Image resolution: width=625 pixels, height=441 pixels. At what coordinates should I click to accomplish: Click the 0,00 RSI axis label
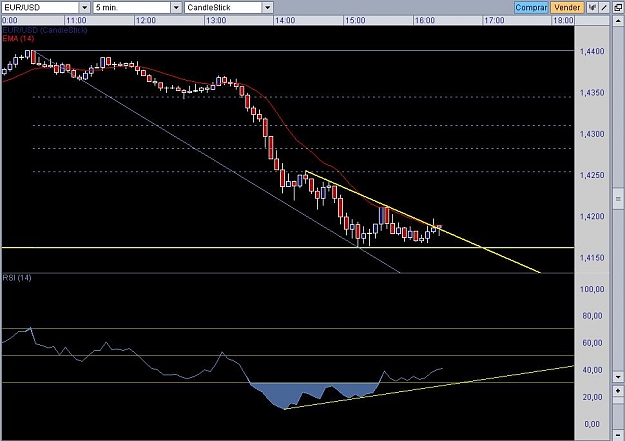(x=592, y=424)
